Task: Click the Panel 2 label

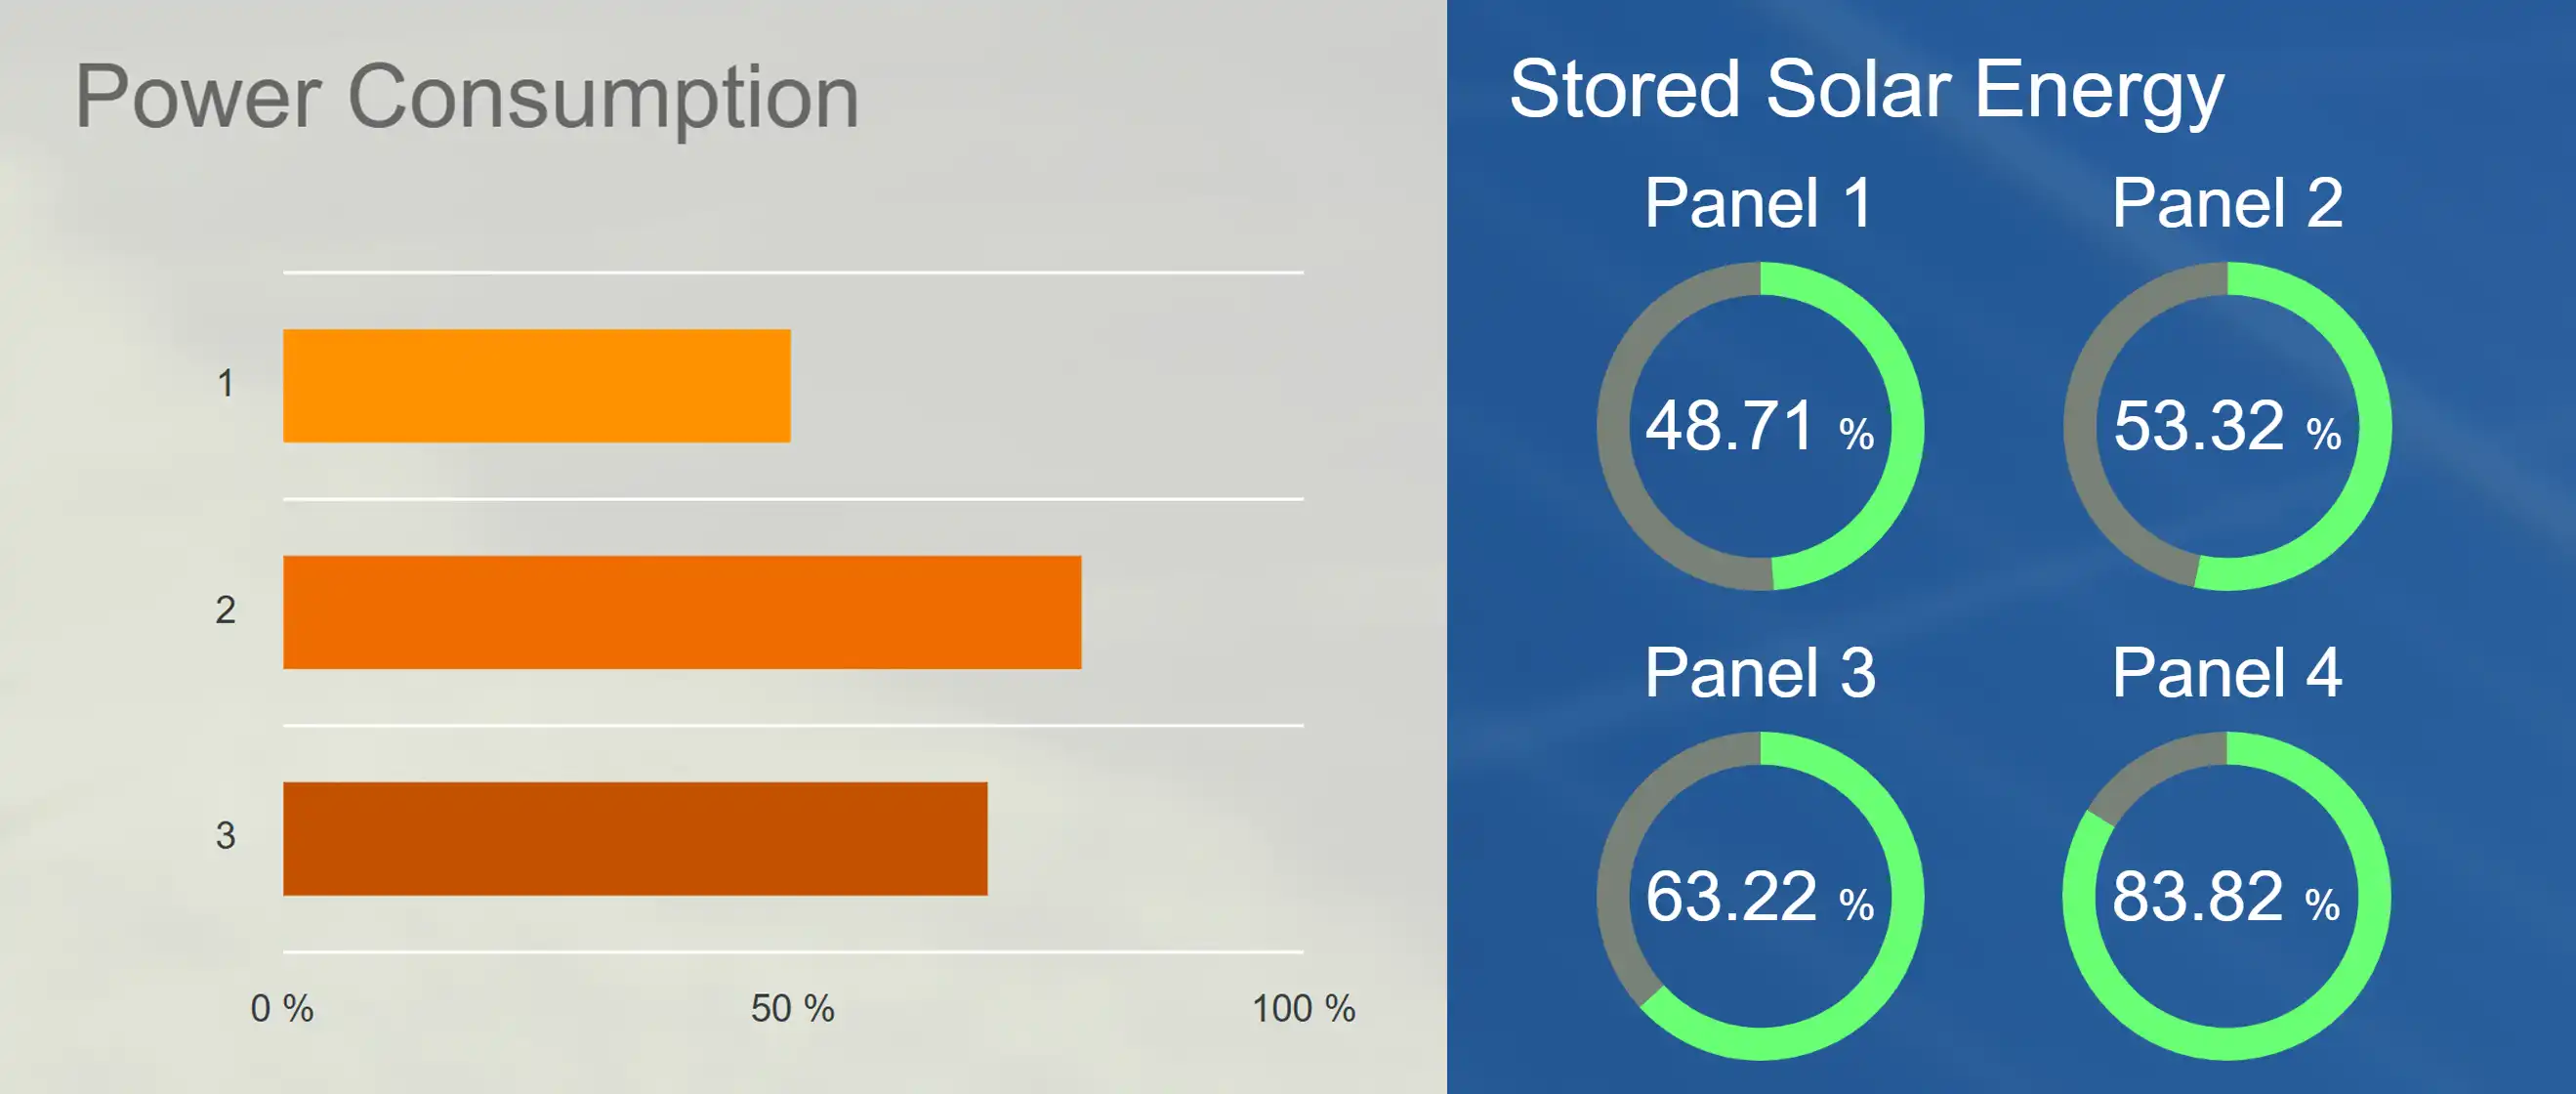Action: pyautogui.click(x=2227, y=203)
